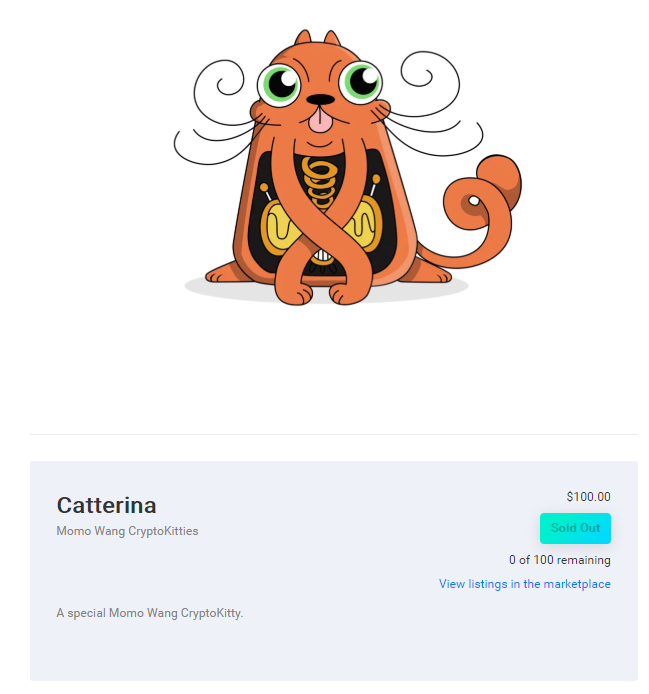Click the cat's right green eye
The image size is (649, 694).
(361, 81)
